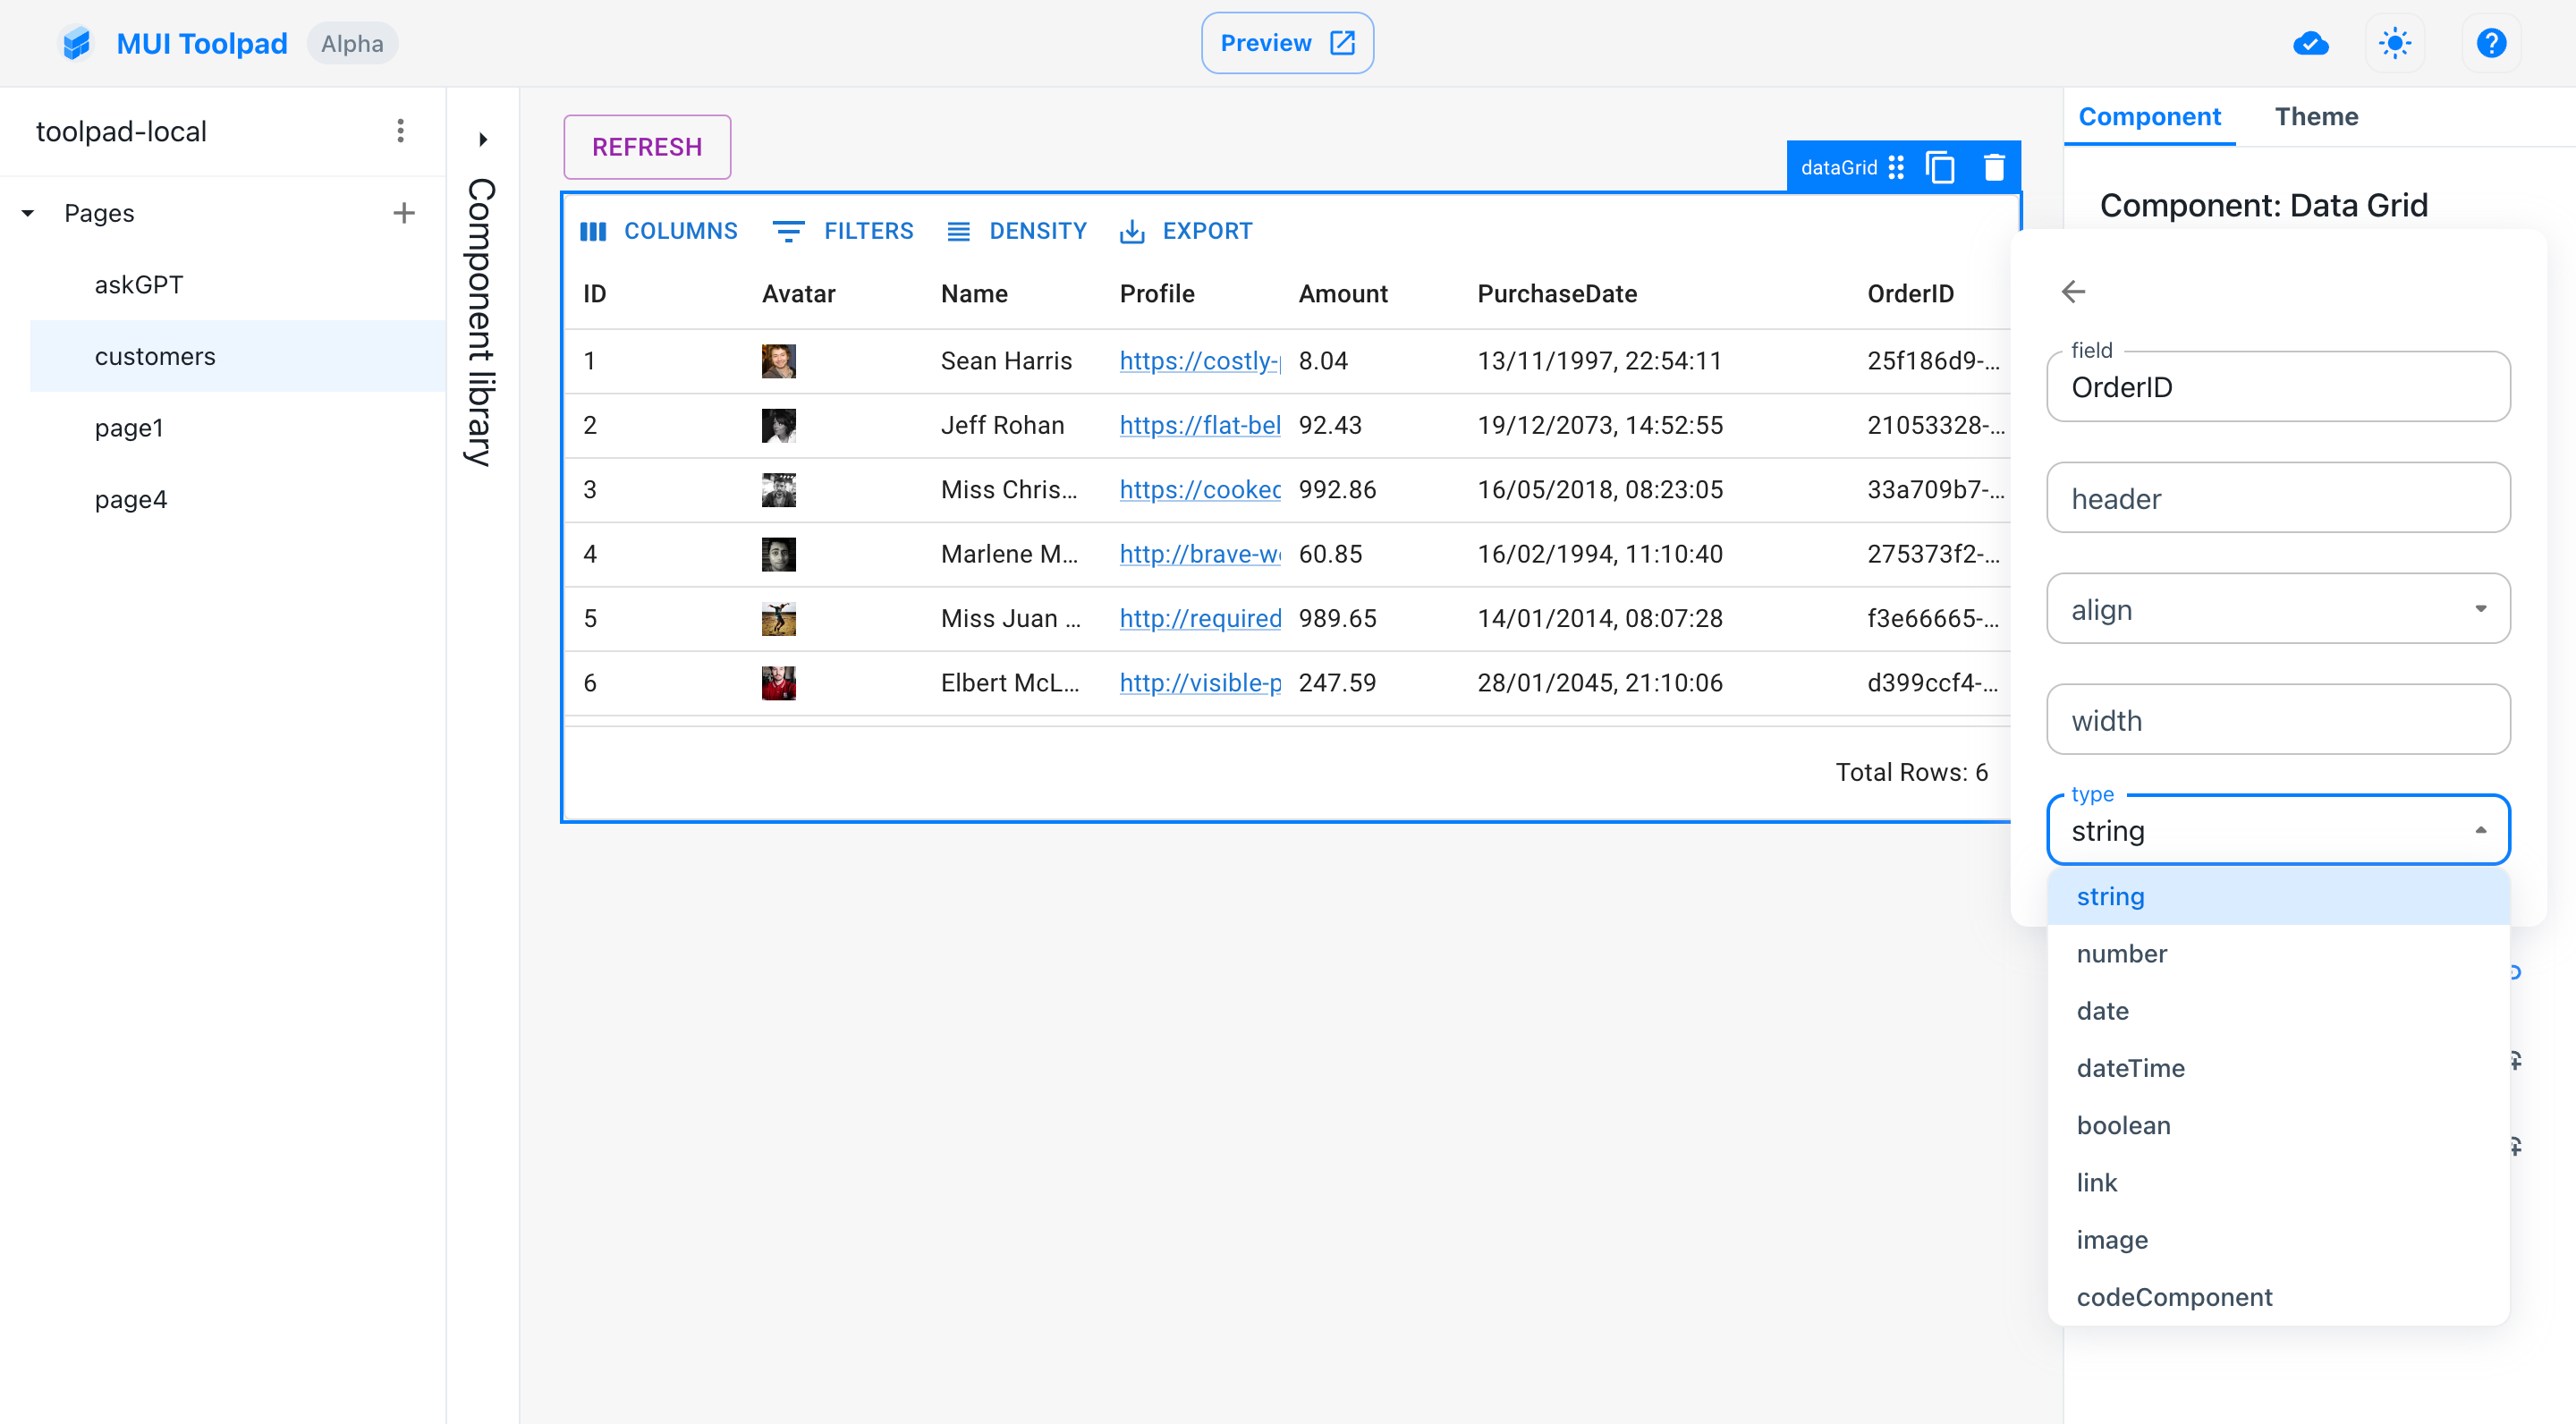Click the https://costly- profile link
Screen dimensions: 2576x1424
[1201, 360]
